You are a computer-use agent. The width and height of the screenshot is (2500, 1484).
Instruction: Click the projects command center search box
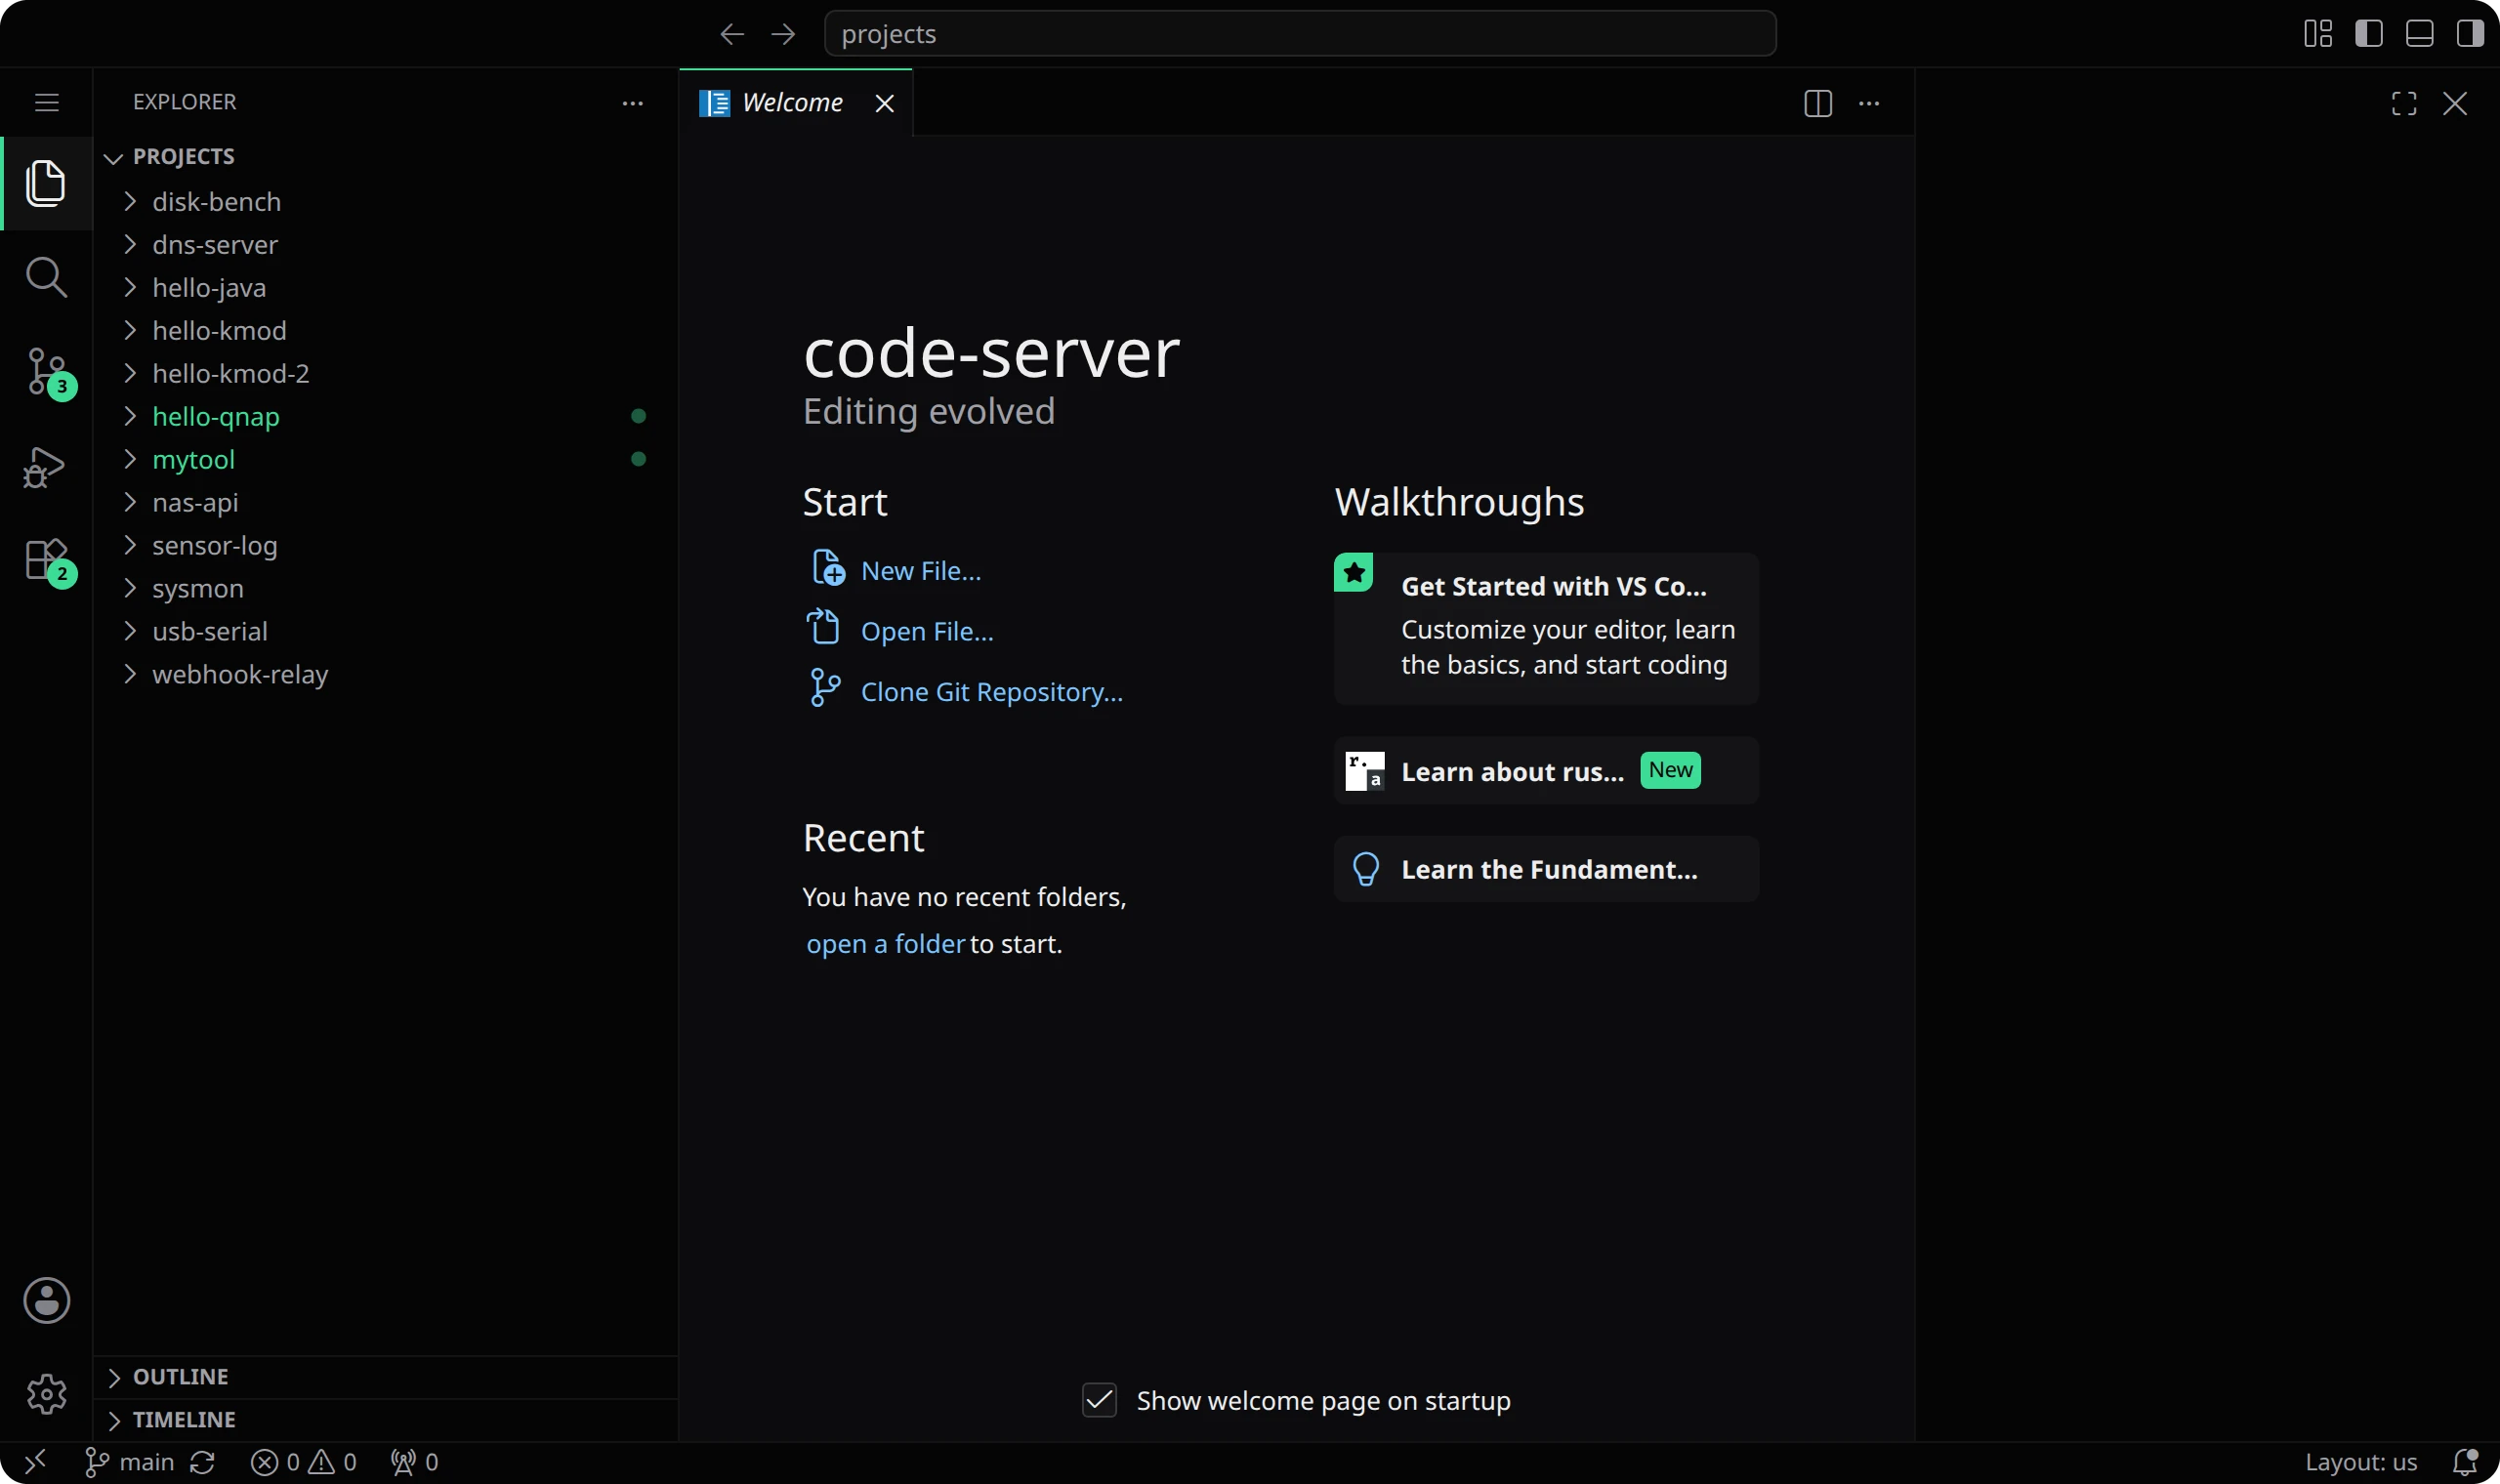pyautogui.click(x=1300, y=34)
